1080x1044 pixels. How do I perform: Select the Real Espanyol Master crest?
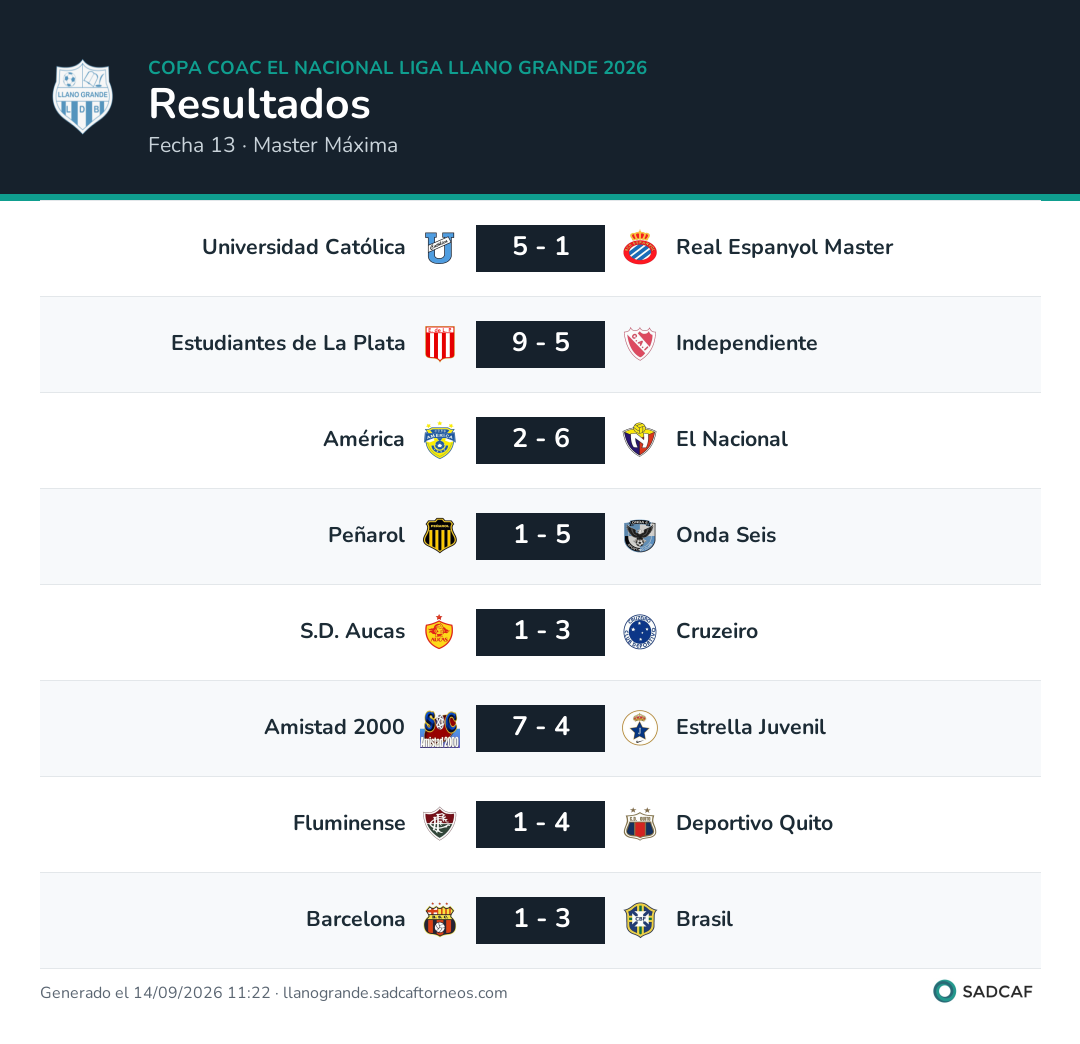click(x=640, y=248)
